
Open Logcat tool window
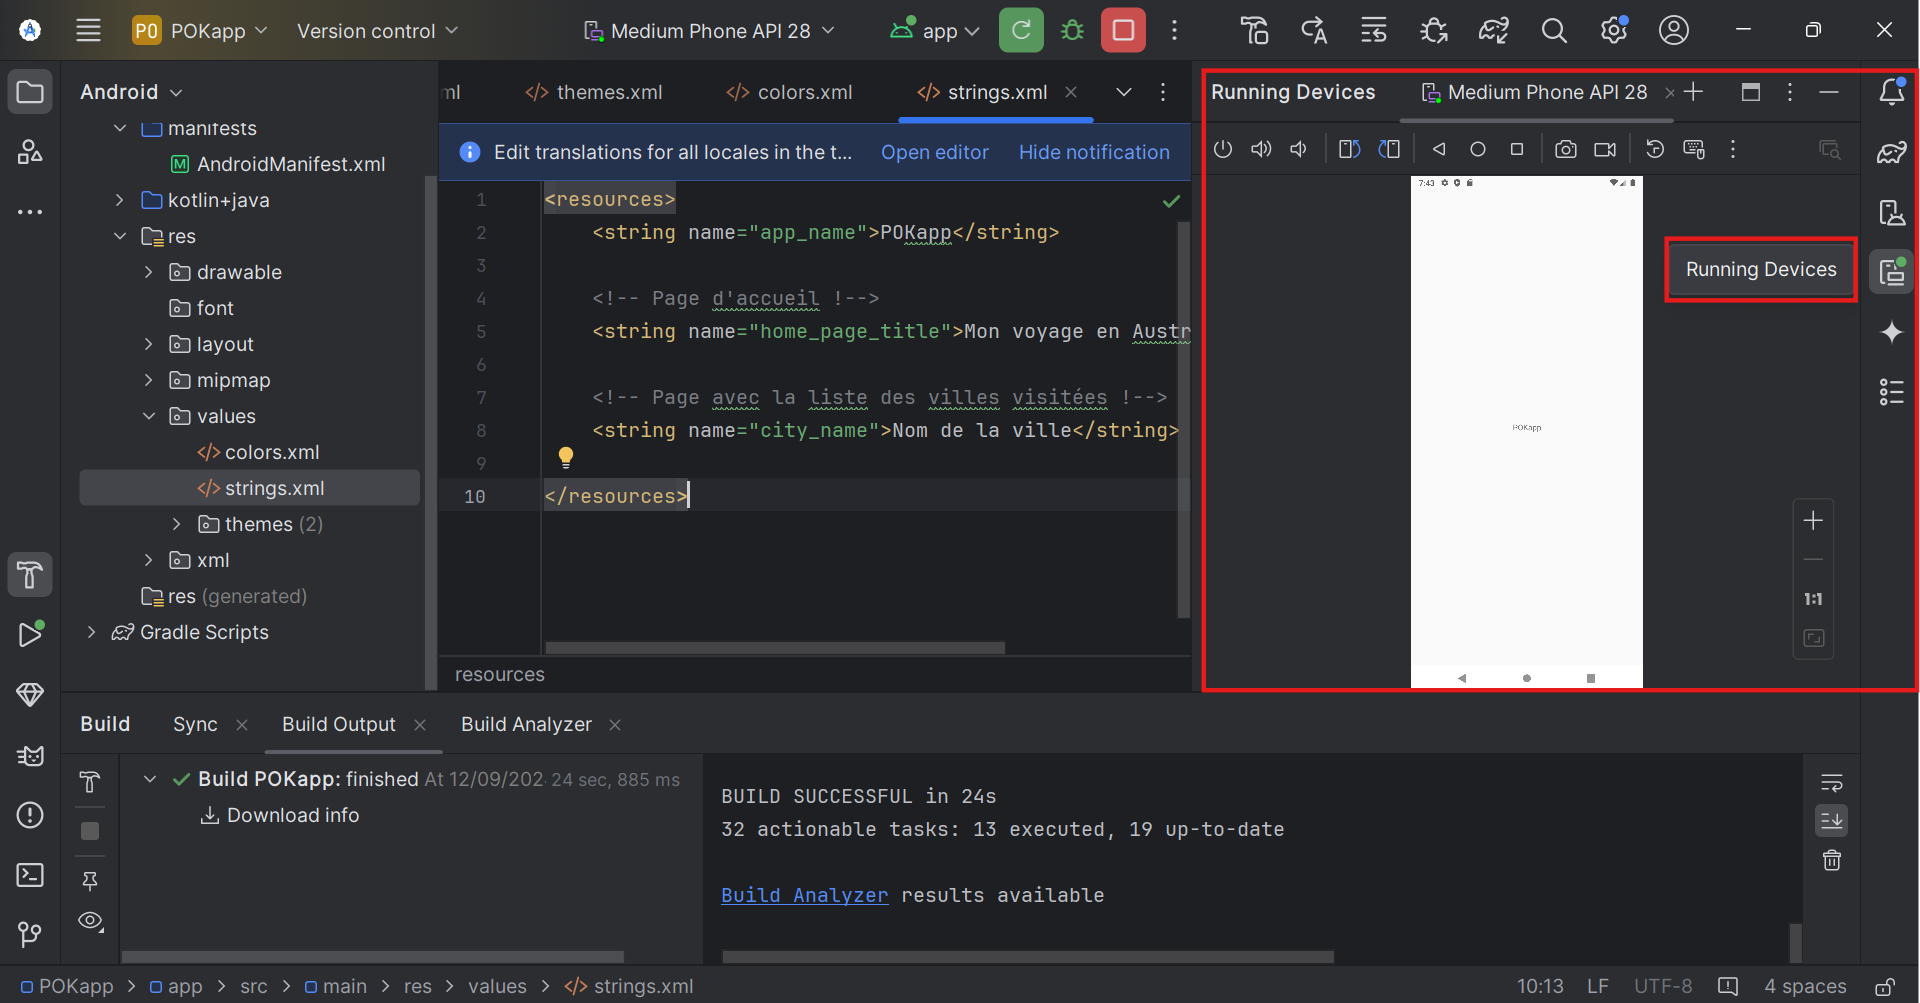30,755
